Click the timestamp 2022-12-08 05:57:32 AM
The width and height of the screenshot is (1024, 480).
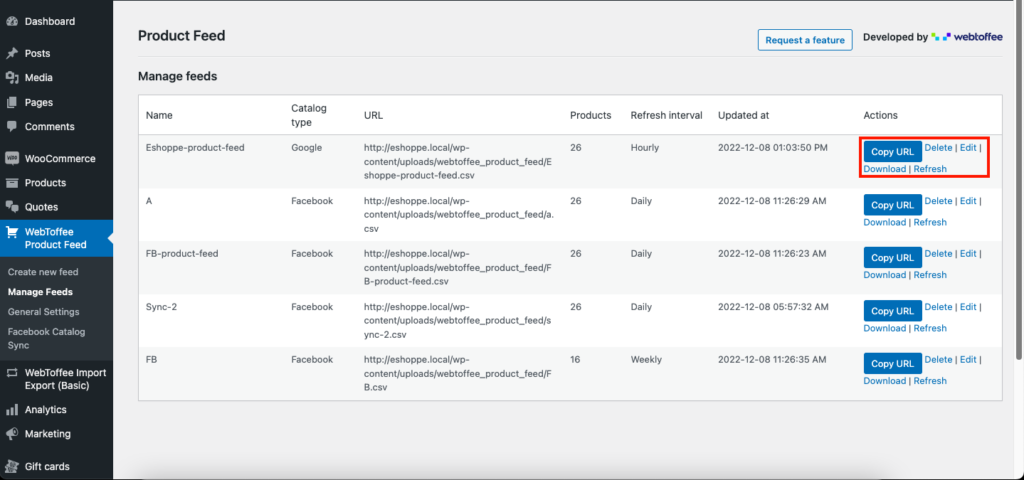point(773,307)
